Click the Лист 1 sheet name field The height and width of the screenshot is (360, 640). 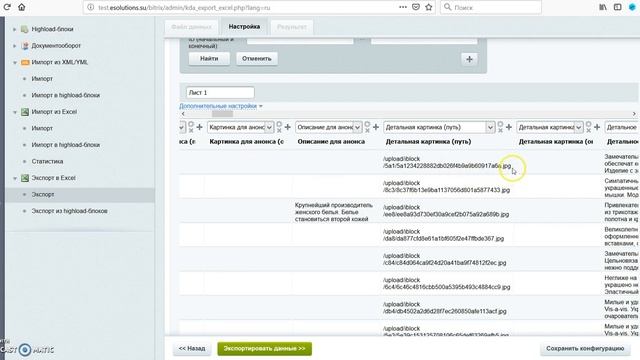point(220,93)
